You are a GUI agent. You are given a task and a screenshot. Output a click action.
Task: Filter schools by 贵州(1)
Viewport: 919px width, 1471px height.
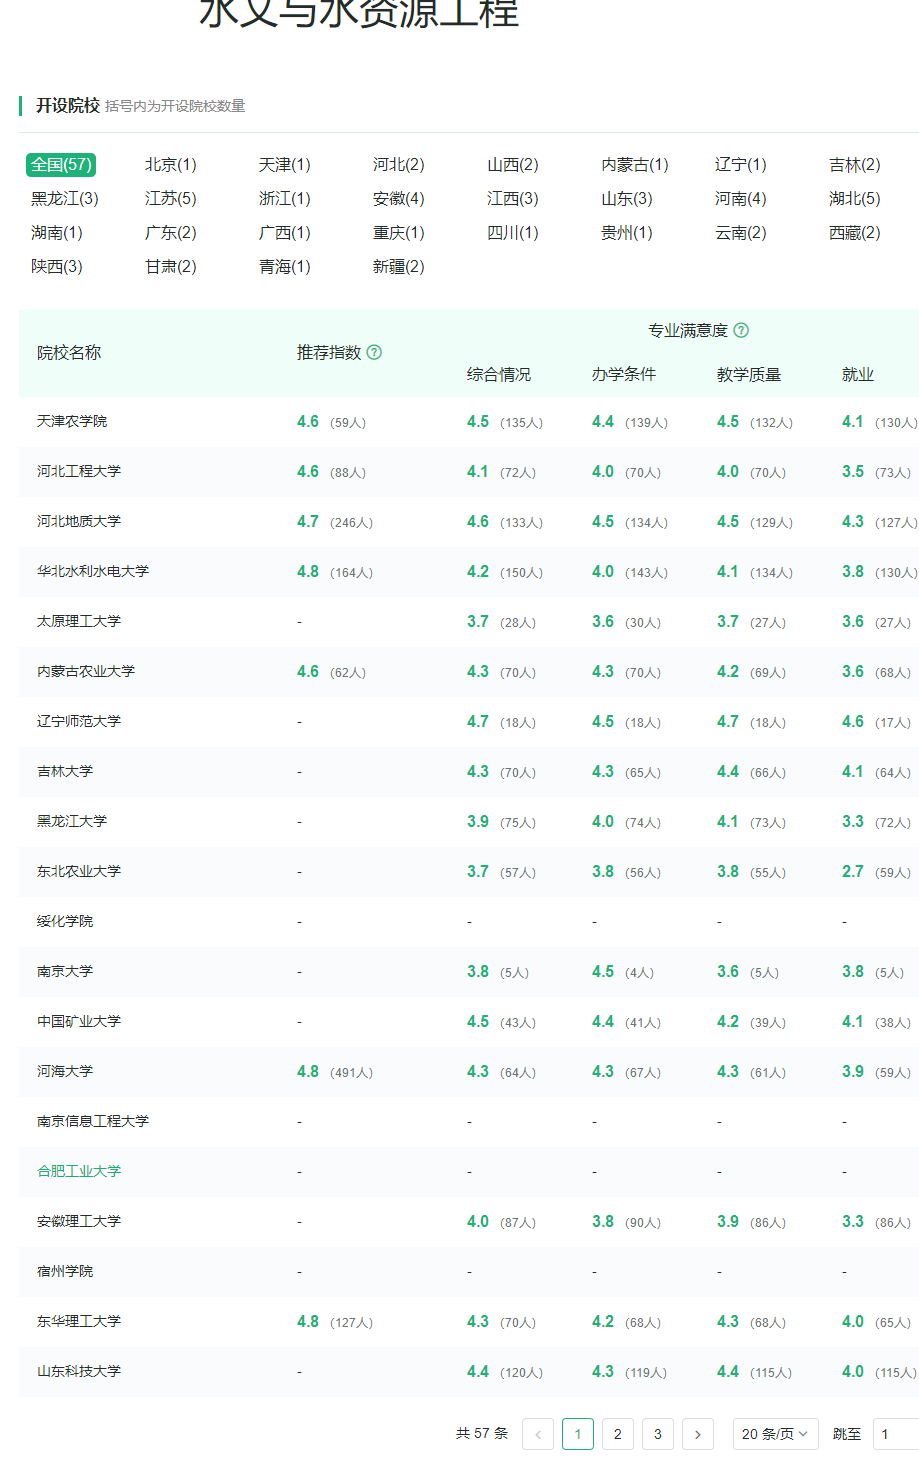[627, 232]
